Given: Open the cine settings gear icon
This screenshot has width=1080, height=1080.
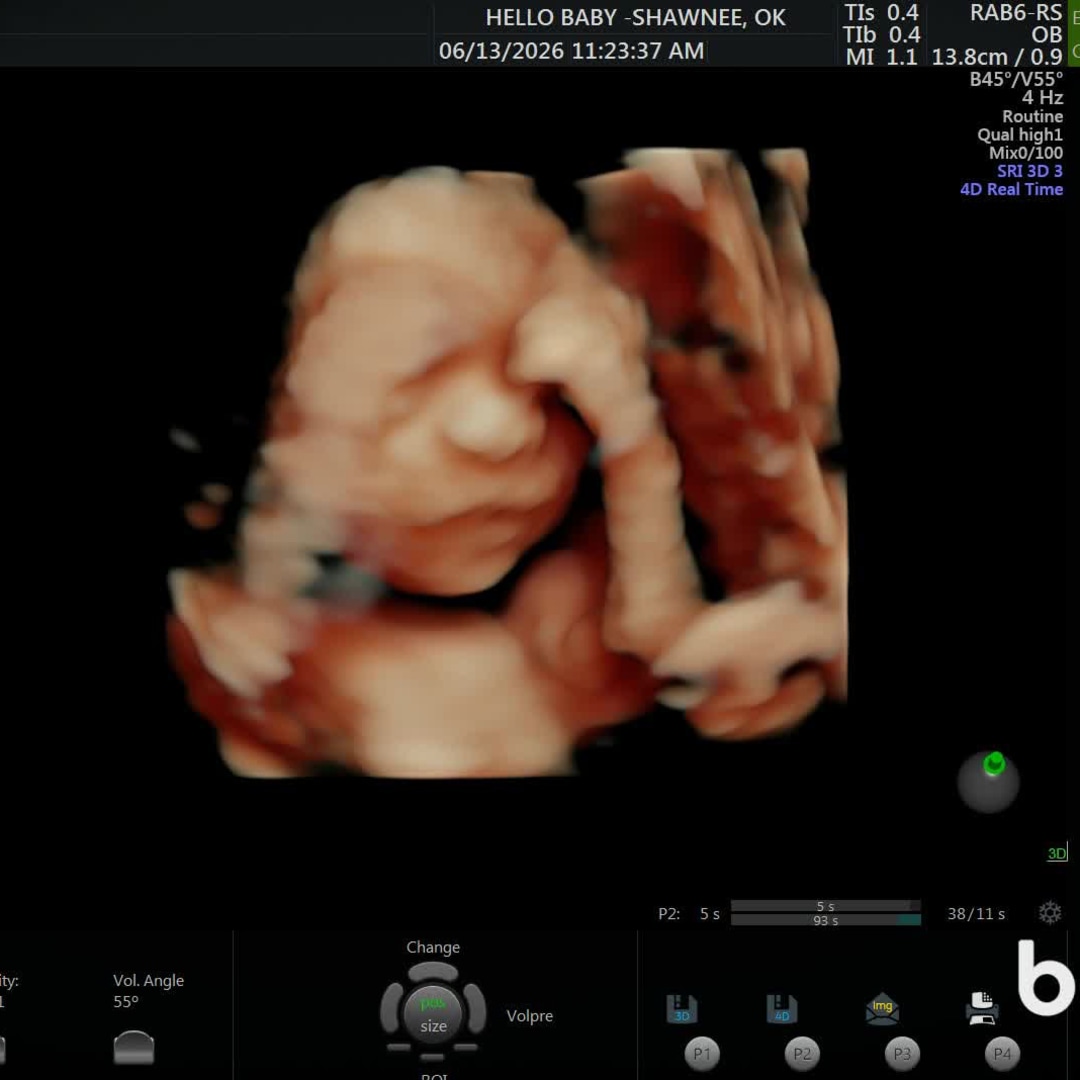Looking at the screenshot, I should coord(1050,913).
